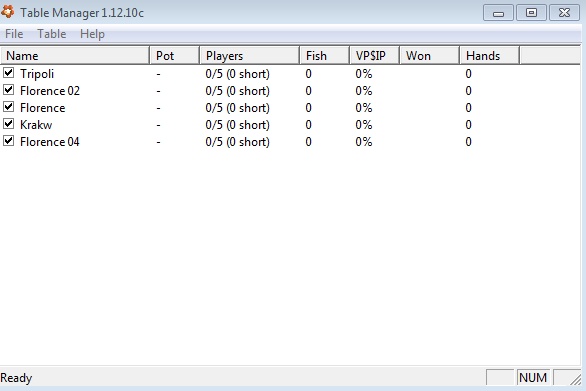The image size is (586, 391).
Task: Open the File menu
Action: (14, 34)
